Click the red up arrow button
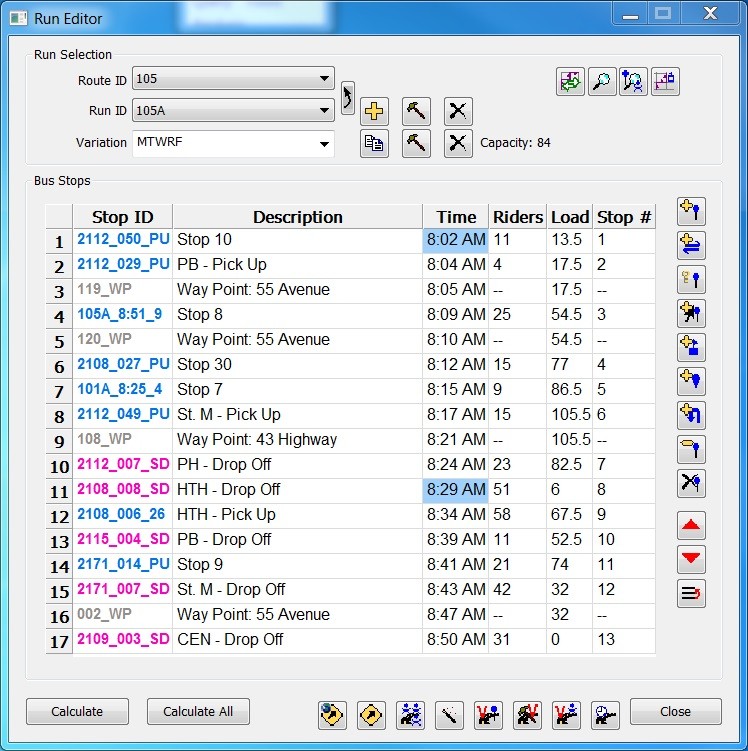 coord(691,525)
